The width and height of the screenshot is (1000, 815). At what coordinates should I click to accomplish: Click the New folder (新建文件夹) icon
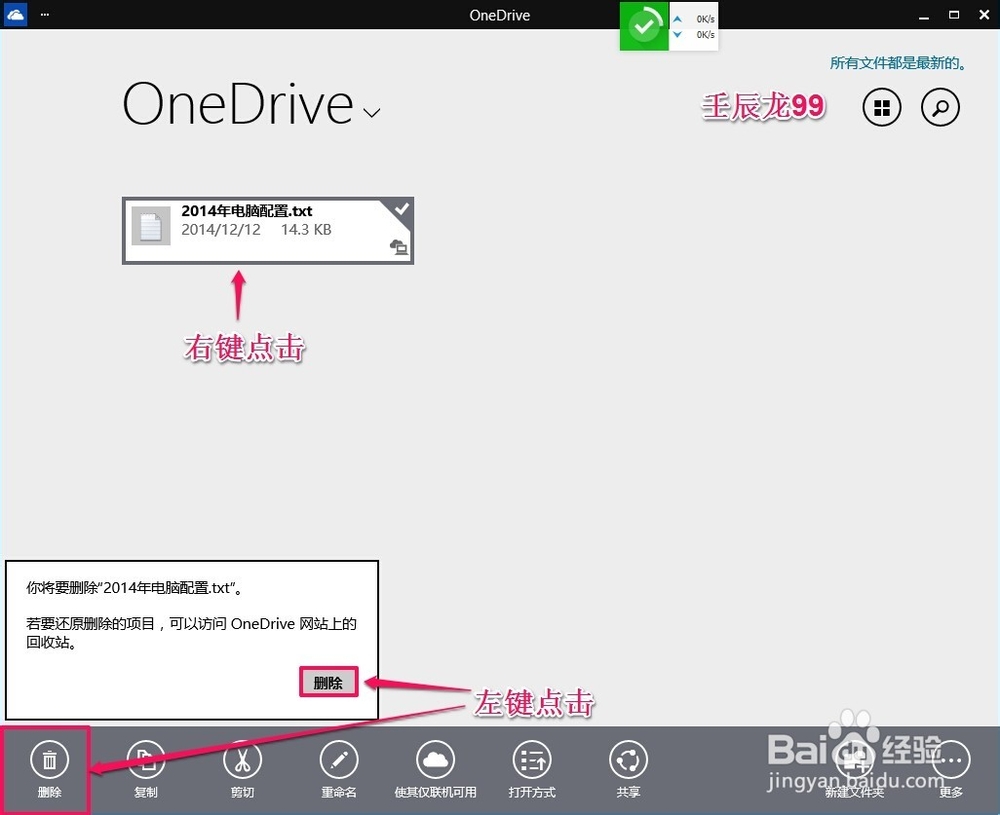[x=855, y=760]
